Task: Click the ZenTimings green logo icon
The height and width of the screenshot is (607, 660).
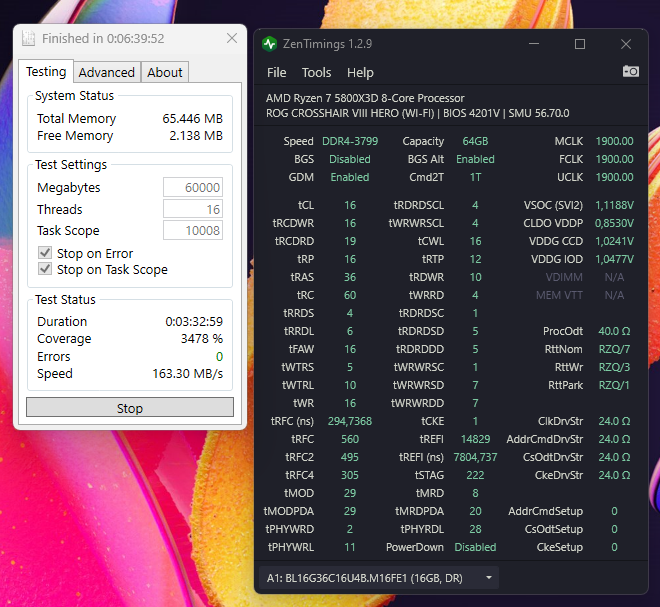Action: pos(269,44)
